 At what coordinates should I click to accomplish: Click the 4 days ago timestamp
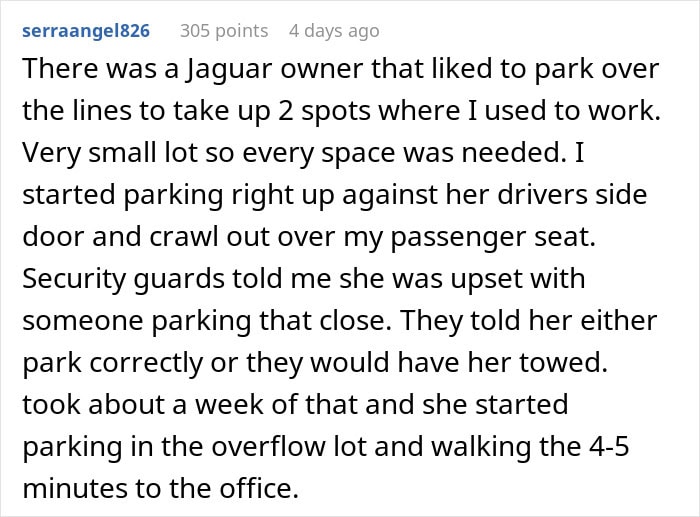point(334,31)
